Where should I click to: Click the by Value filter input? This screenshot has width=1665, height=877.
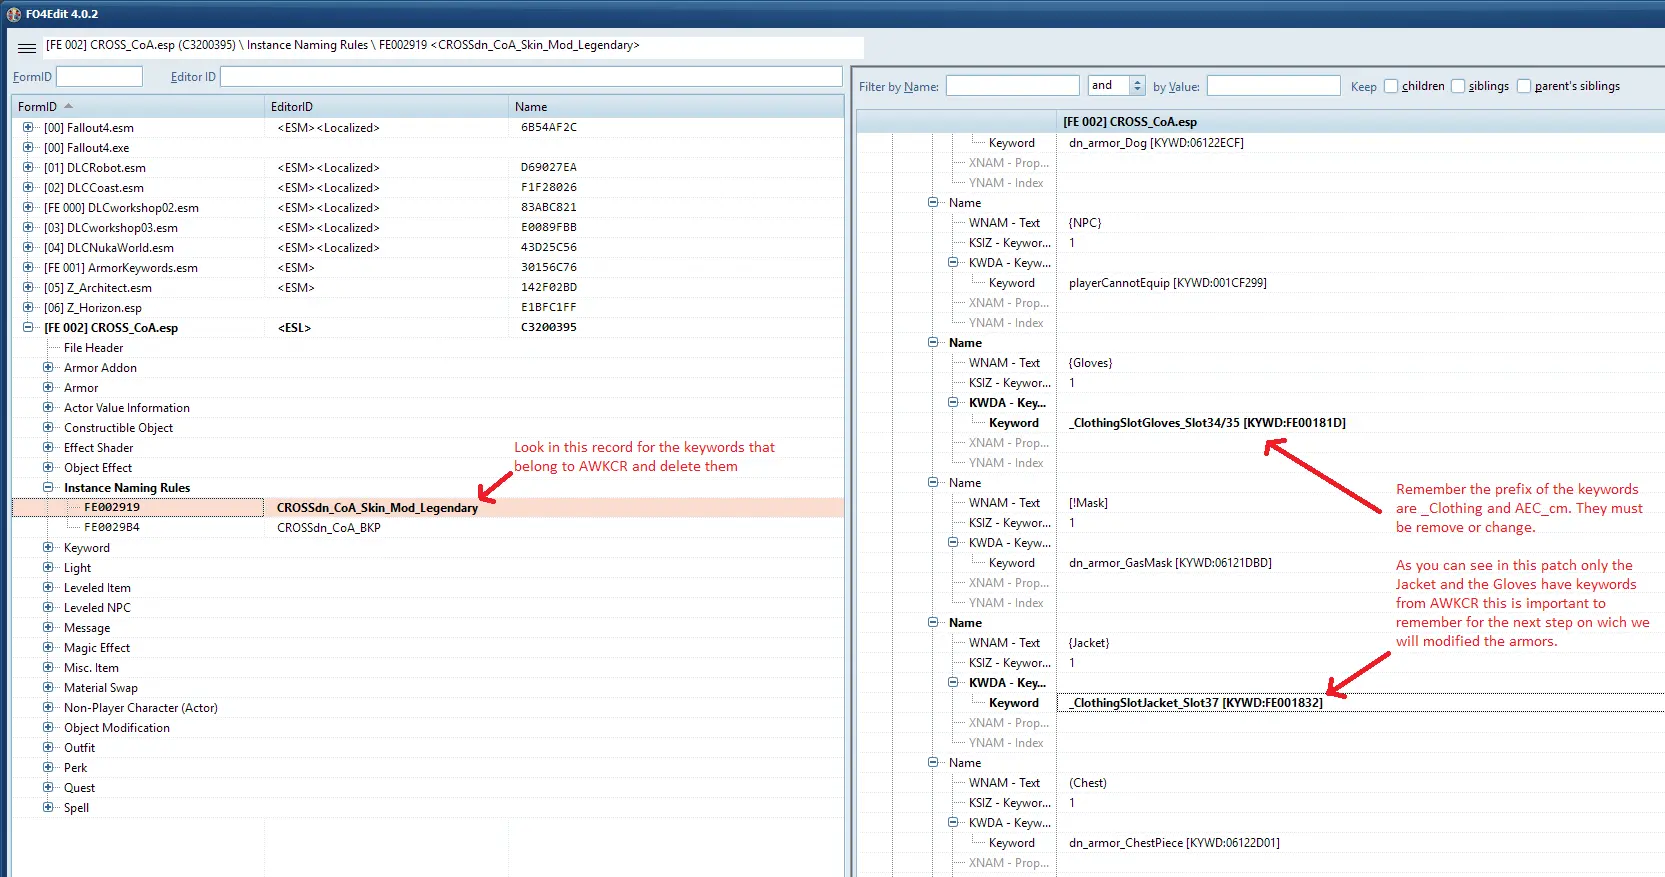point(1274,86)
